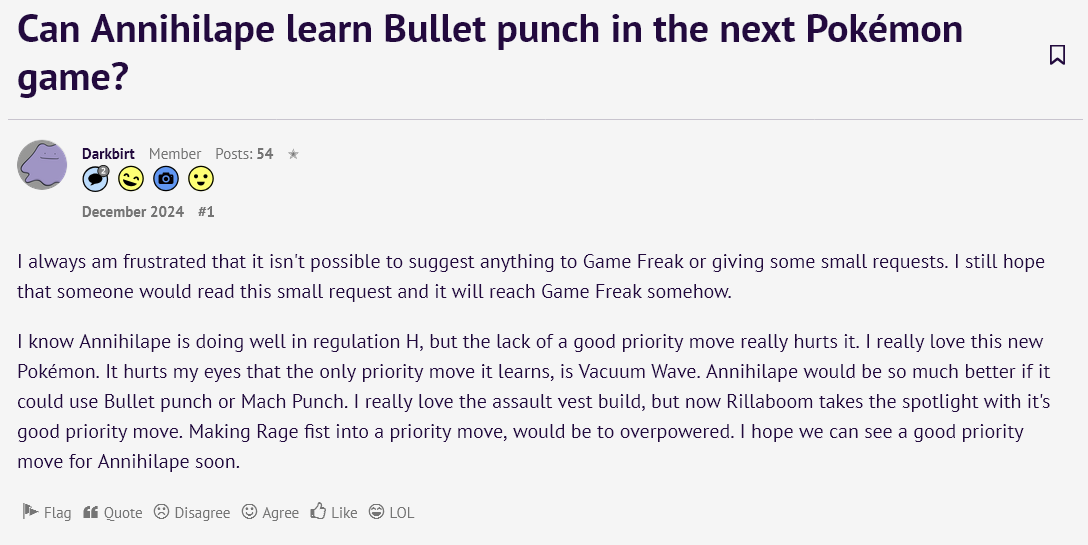React with Disagree to the post
Screen dimensions: 1088x545
point(192,512)
